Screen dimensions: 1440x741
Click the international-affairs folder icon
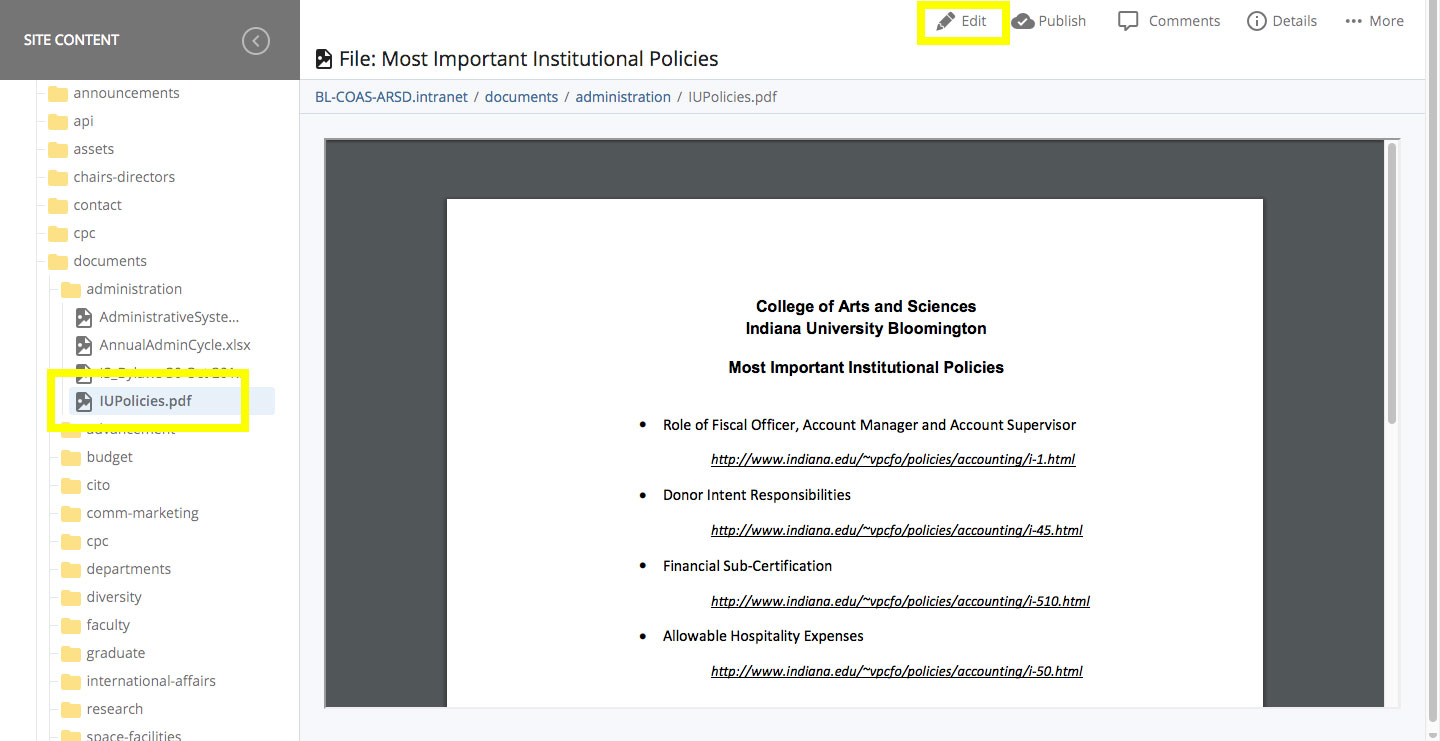[71, 681]
